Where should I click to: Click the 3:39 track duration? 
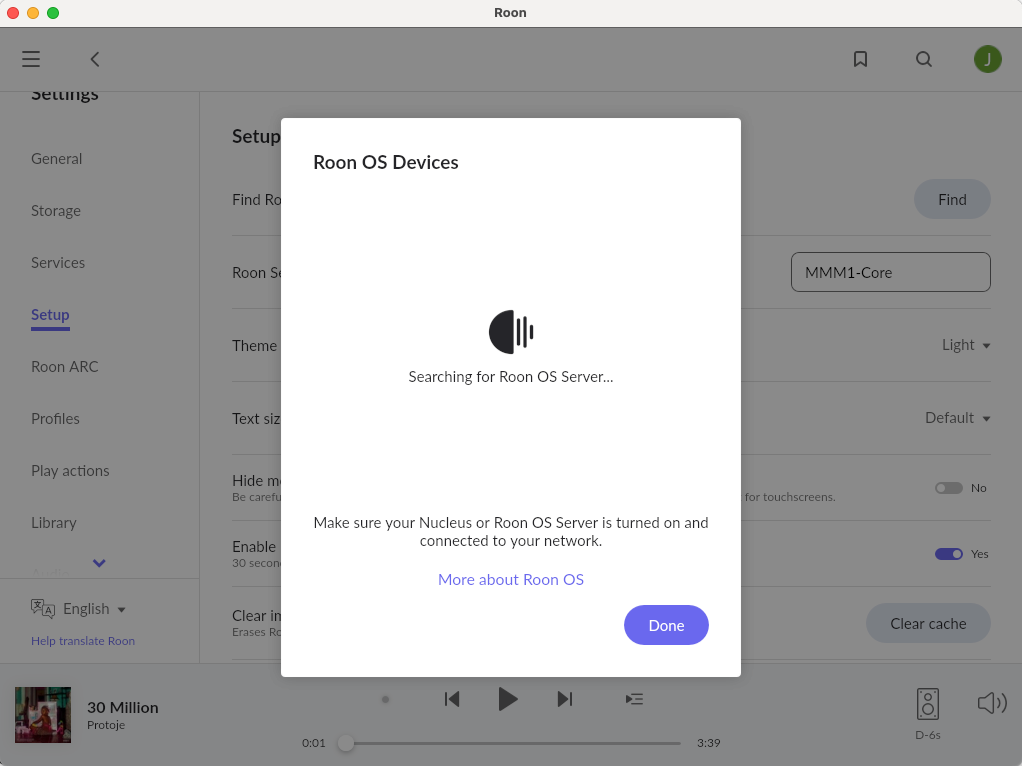tap(708, 743)
